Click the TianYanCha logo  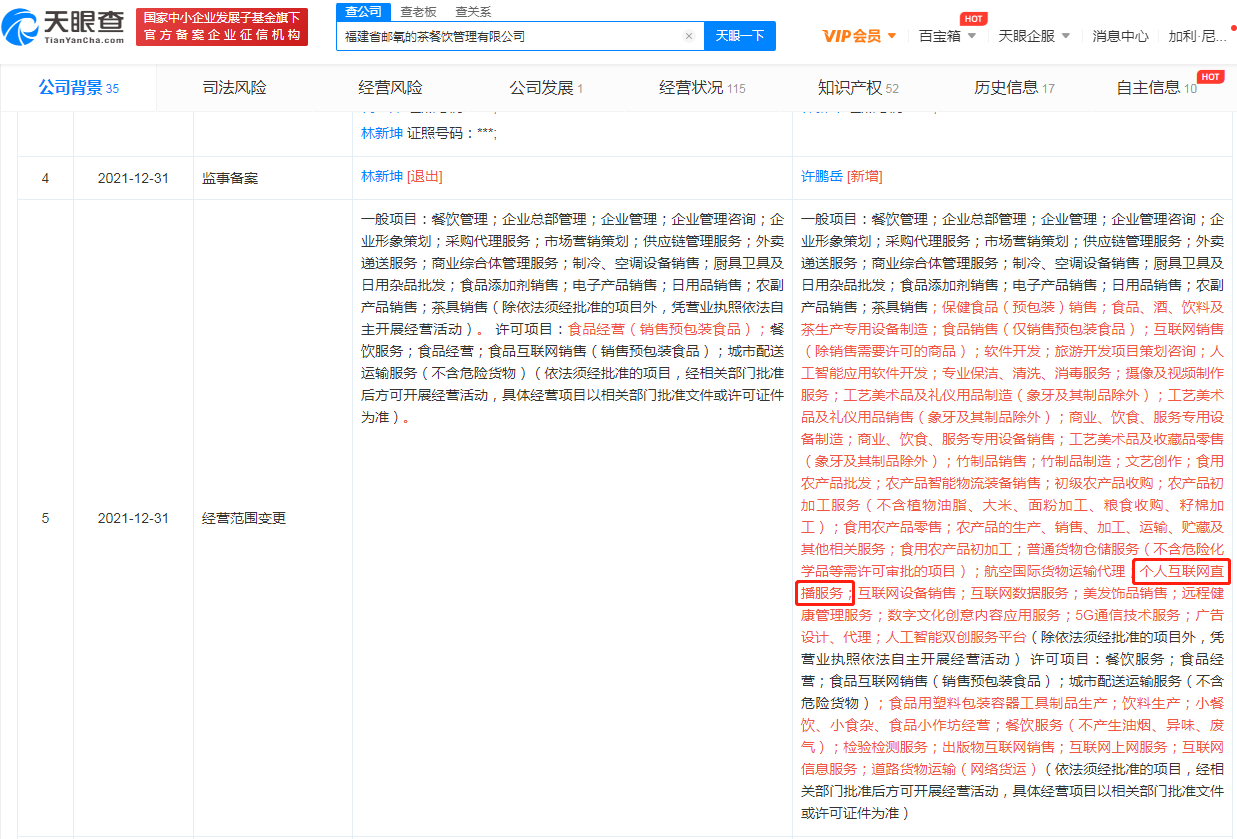(x=66, y=27)
